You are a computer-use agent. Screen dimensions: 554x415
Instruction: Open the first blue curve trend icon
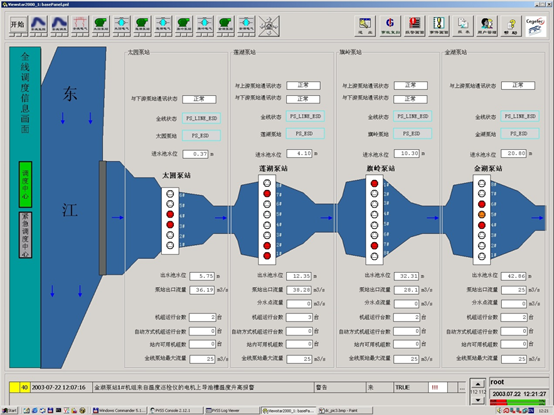tap(39, 25)
